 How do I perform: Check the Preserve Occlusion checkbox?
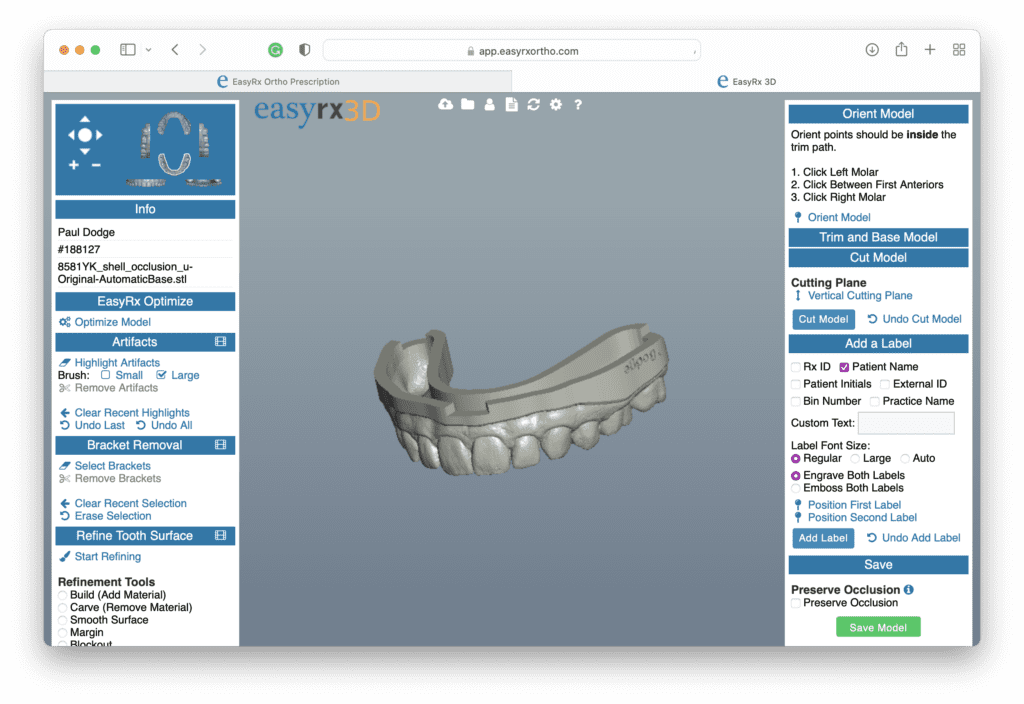tap(796, 603)
